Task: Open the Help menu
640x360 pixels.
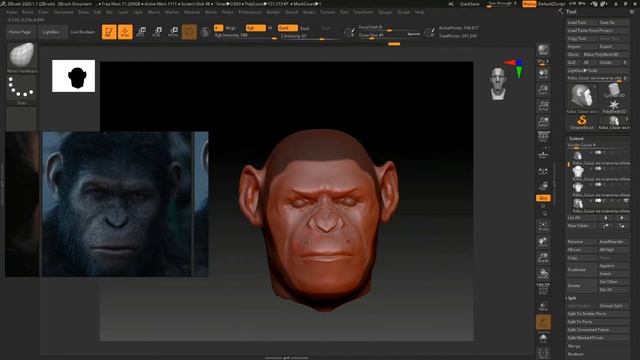Action: coord(419,12)
